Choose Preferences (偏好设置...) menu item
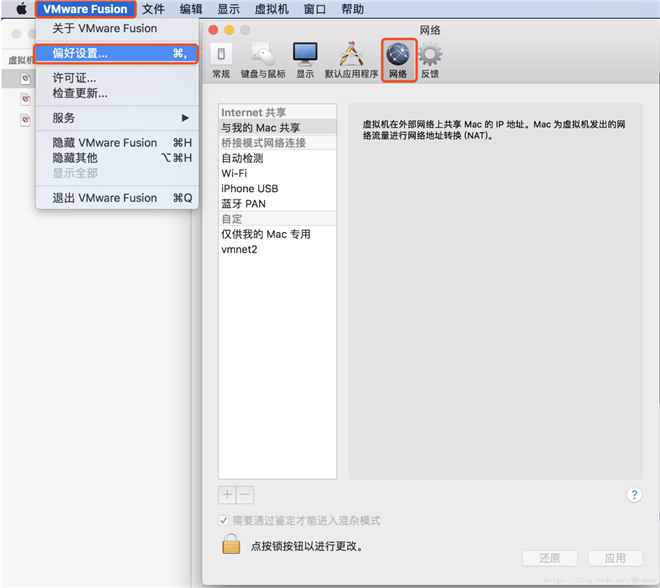The height and width of the screenshot is (588, 660). [x=117, y=53]
